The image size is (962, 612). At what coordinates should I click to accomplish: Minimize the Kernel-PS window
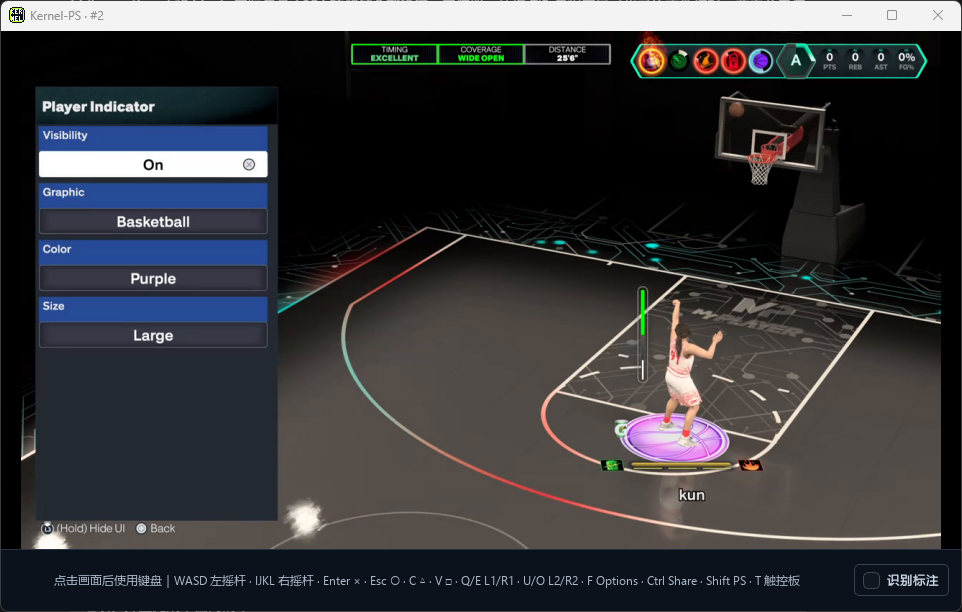point(847,15)
